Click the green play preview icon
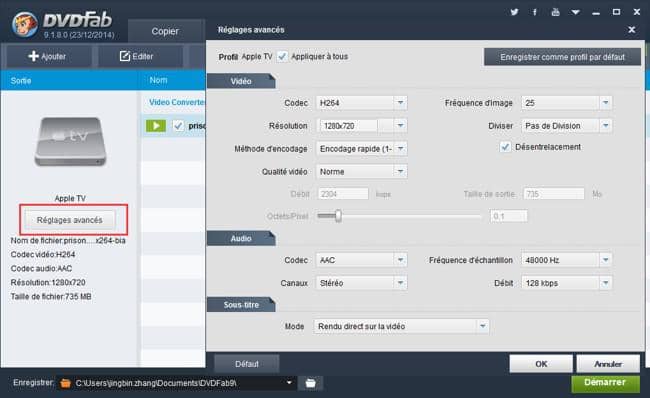Screen dimensions: 650x398 pyautogui.click(x=156, y=126)
